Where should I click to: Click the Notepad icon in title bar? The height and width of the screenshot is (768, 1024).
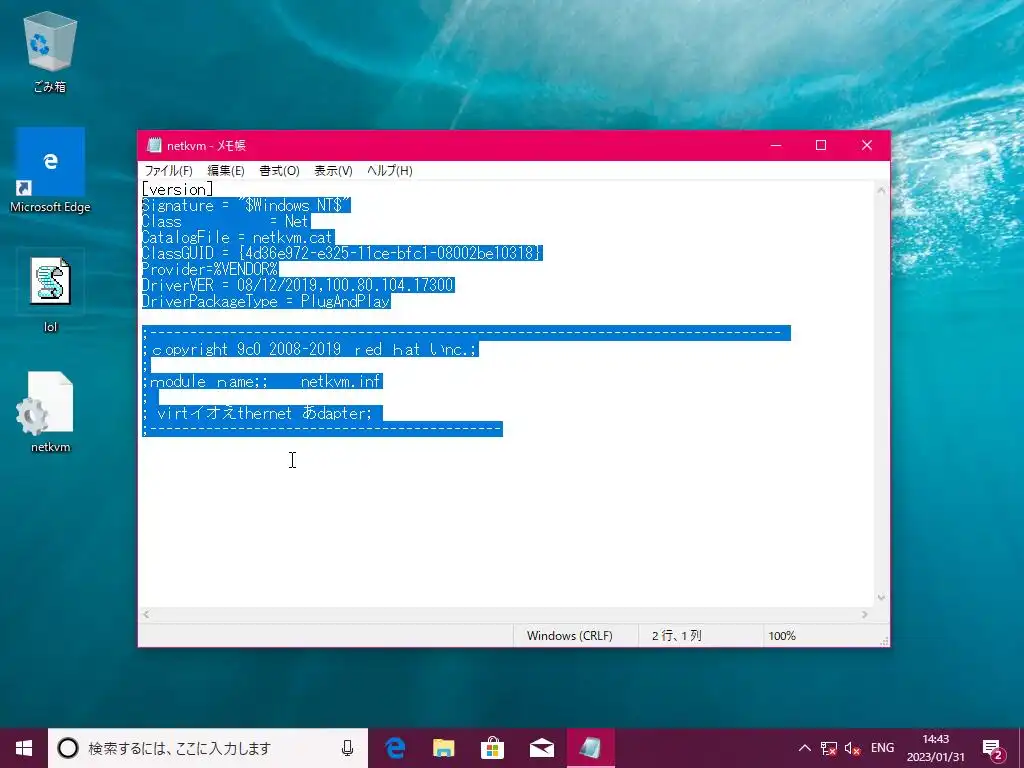[x=154, y=145]
